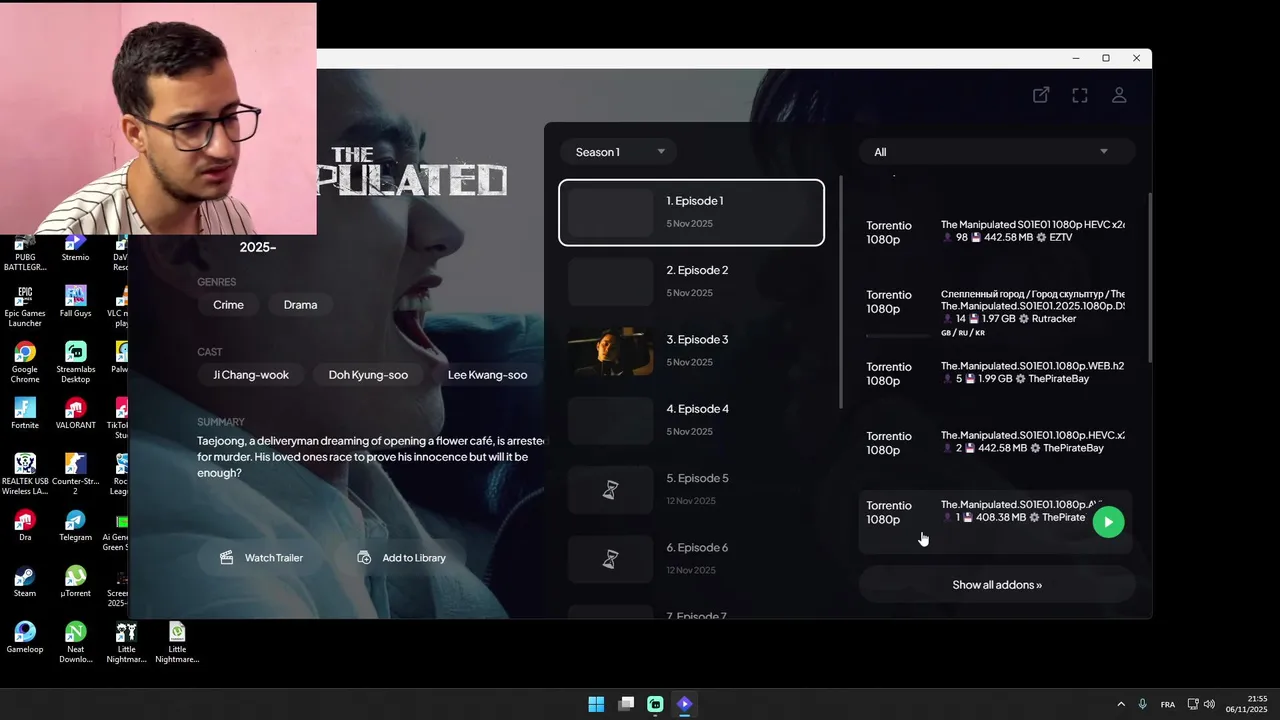1280x720 pixels.
Task: Select PUBG BATTLEGROUNDS desktop icon
Action: (25, 254)
